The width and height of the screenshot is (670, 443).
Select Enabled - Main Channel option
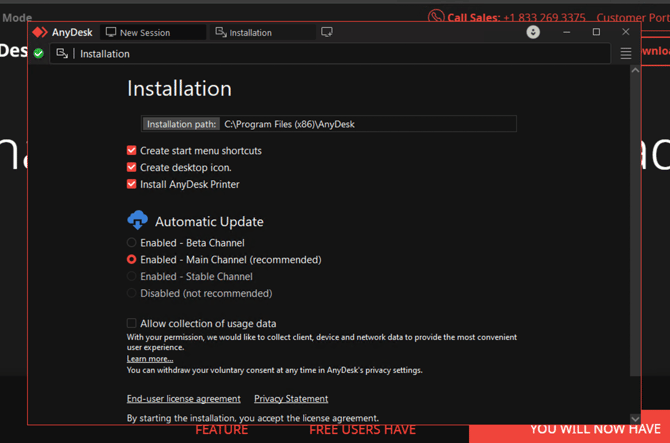coord(132,259)
